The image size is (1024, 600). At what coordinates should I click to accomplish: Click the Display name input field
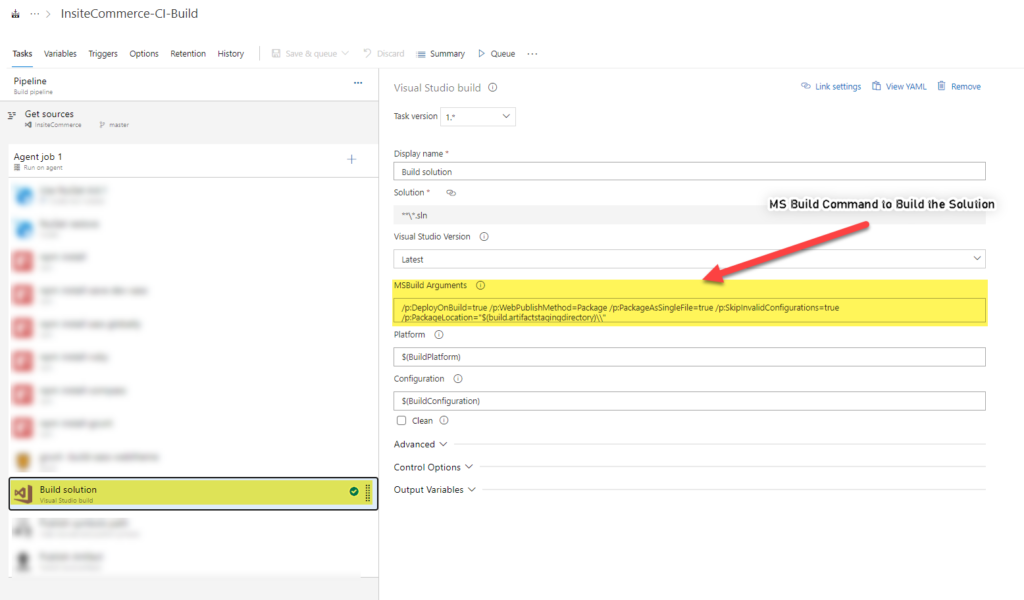689,172
